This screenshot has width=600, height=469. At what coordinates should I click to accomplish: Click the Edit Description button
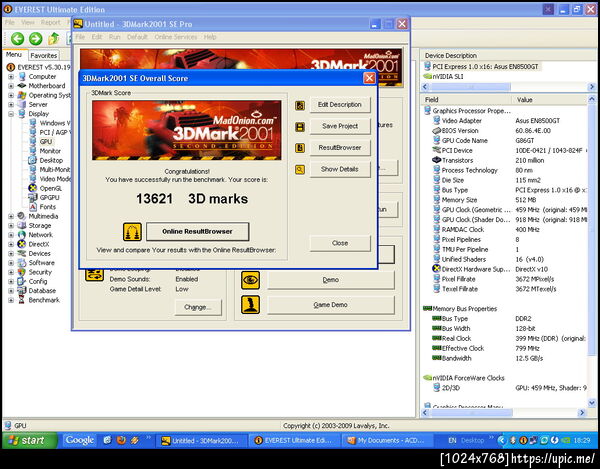340,104
